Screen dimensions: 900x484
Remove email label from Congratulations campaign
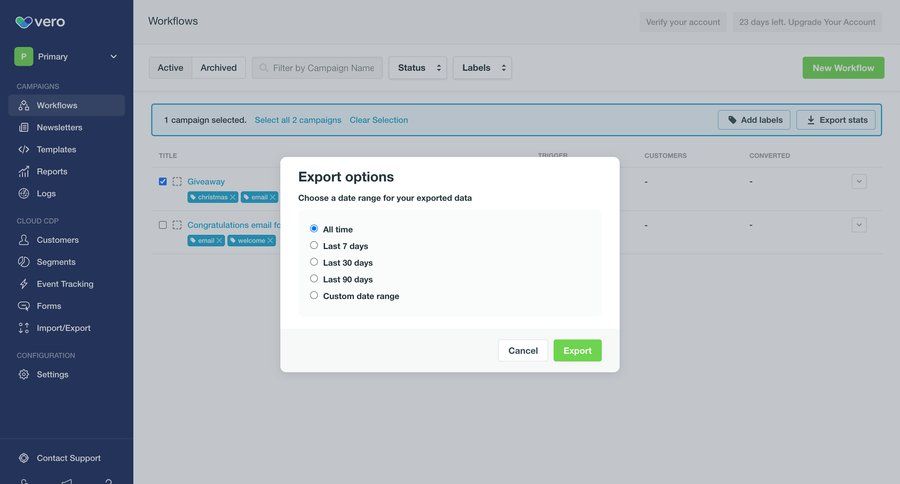tap(219, 241)
